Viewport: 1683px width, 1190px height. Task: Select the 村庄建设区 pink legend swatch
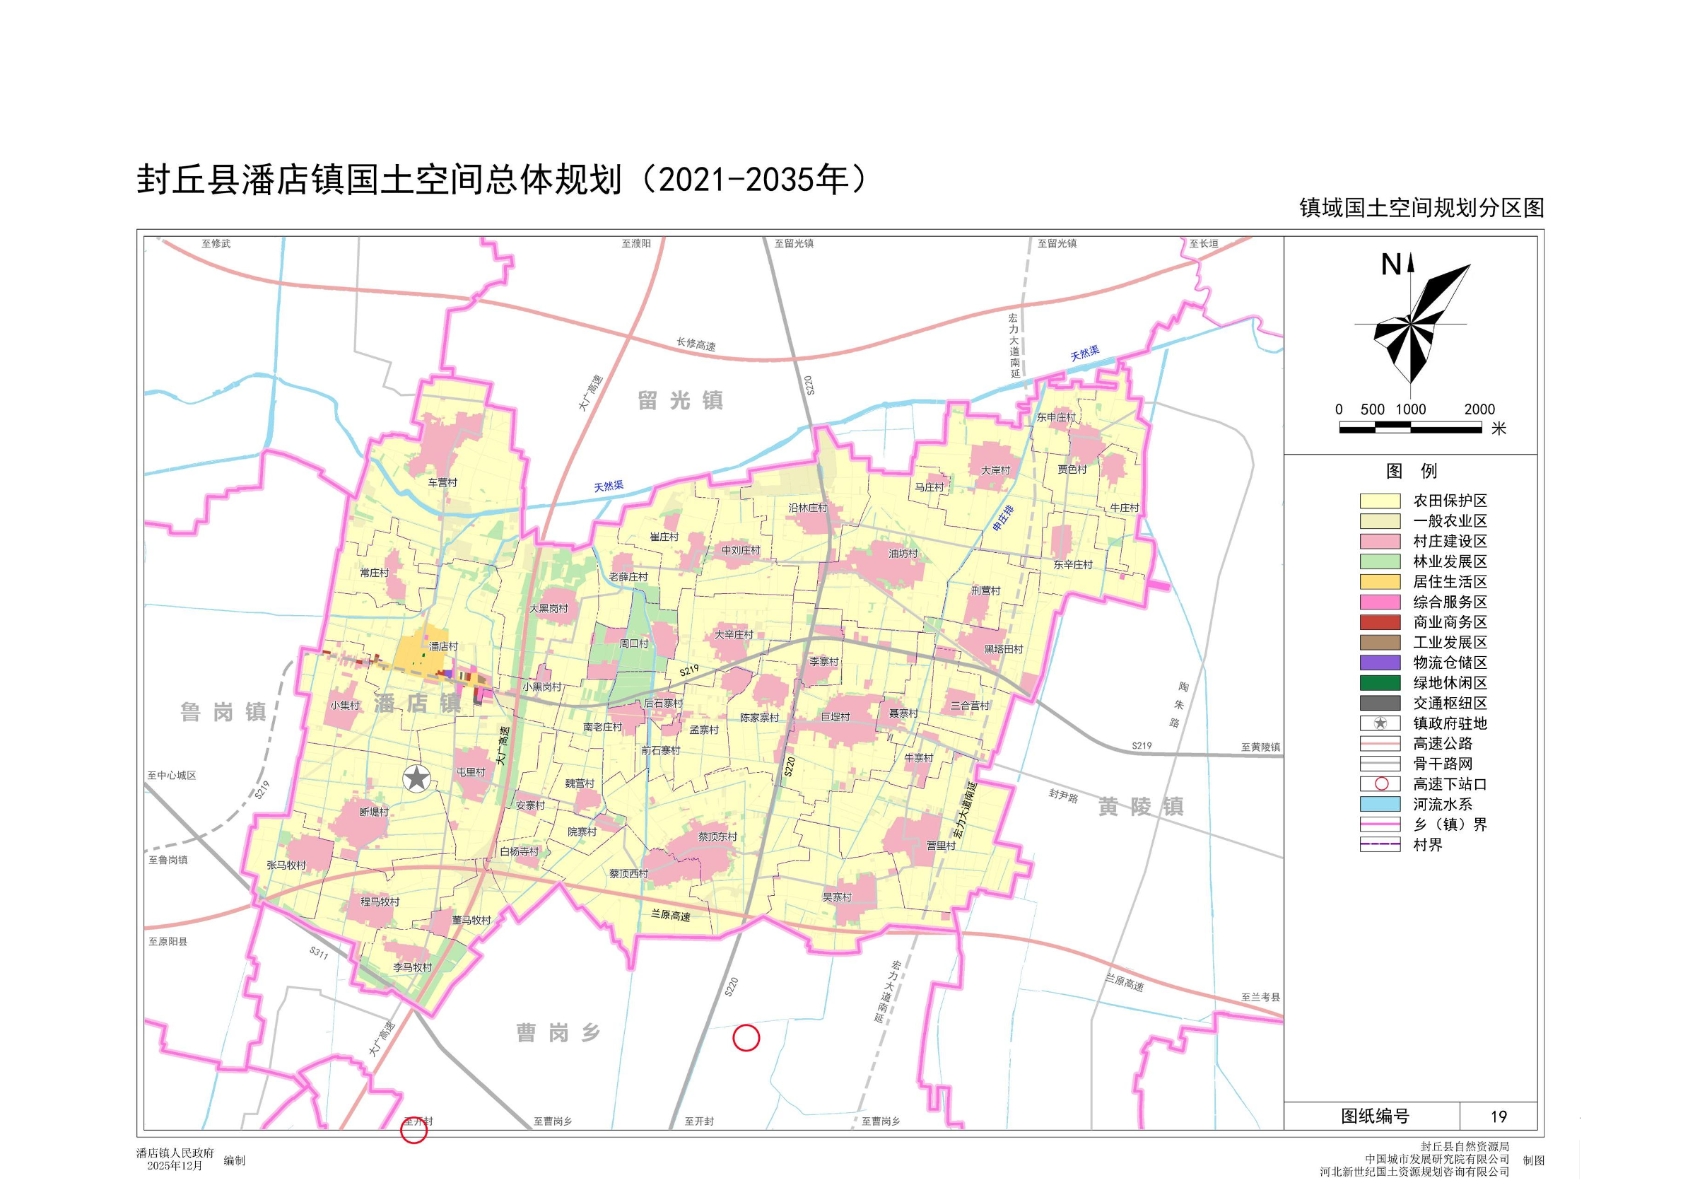click(1380, 541)
